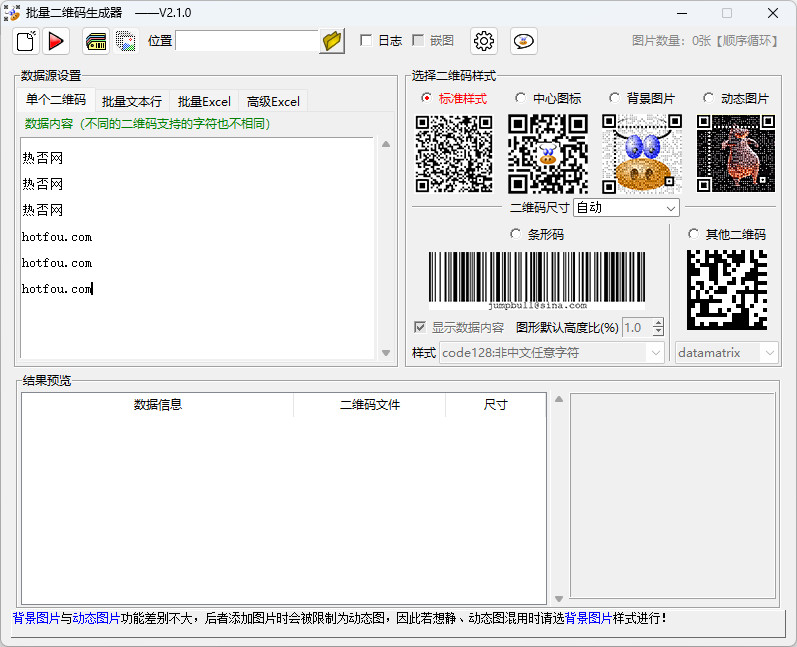Click the animated QR code sample
This screenshot has width=797, height=647.
tap(735, 154)
